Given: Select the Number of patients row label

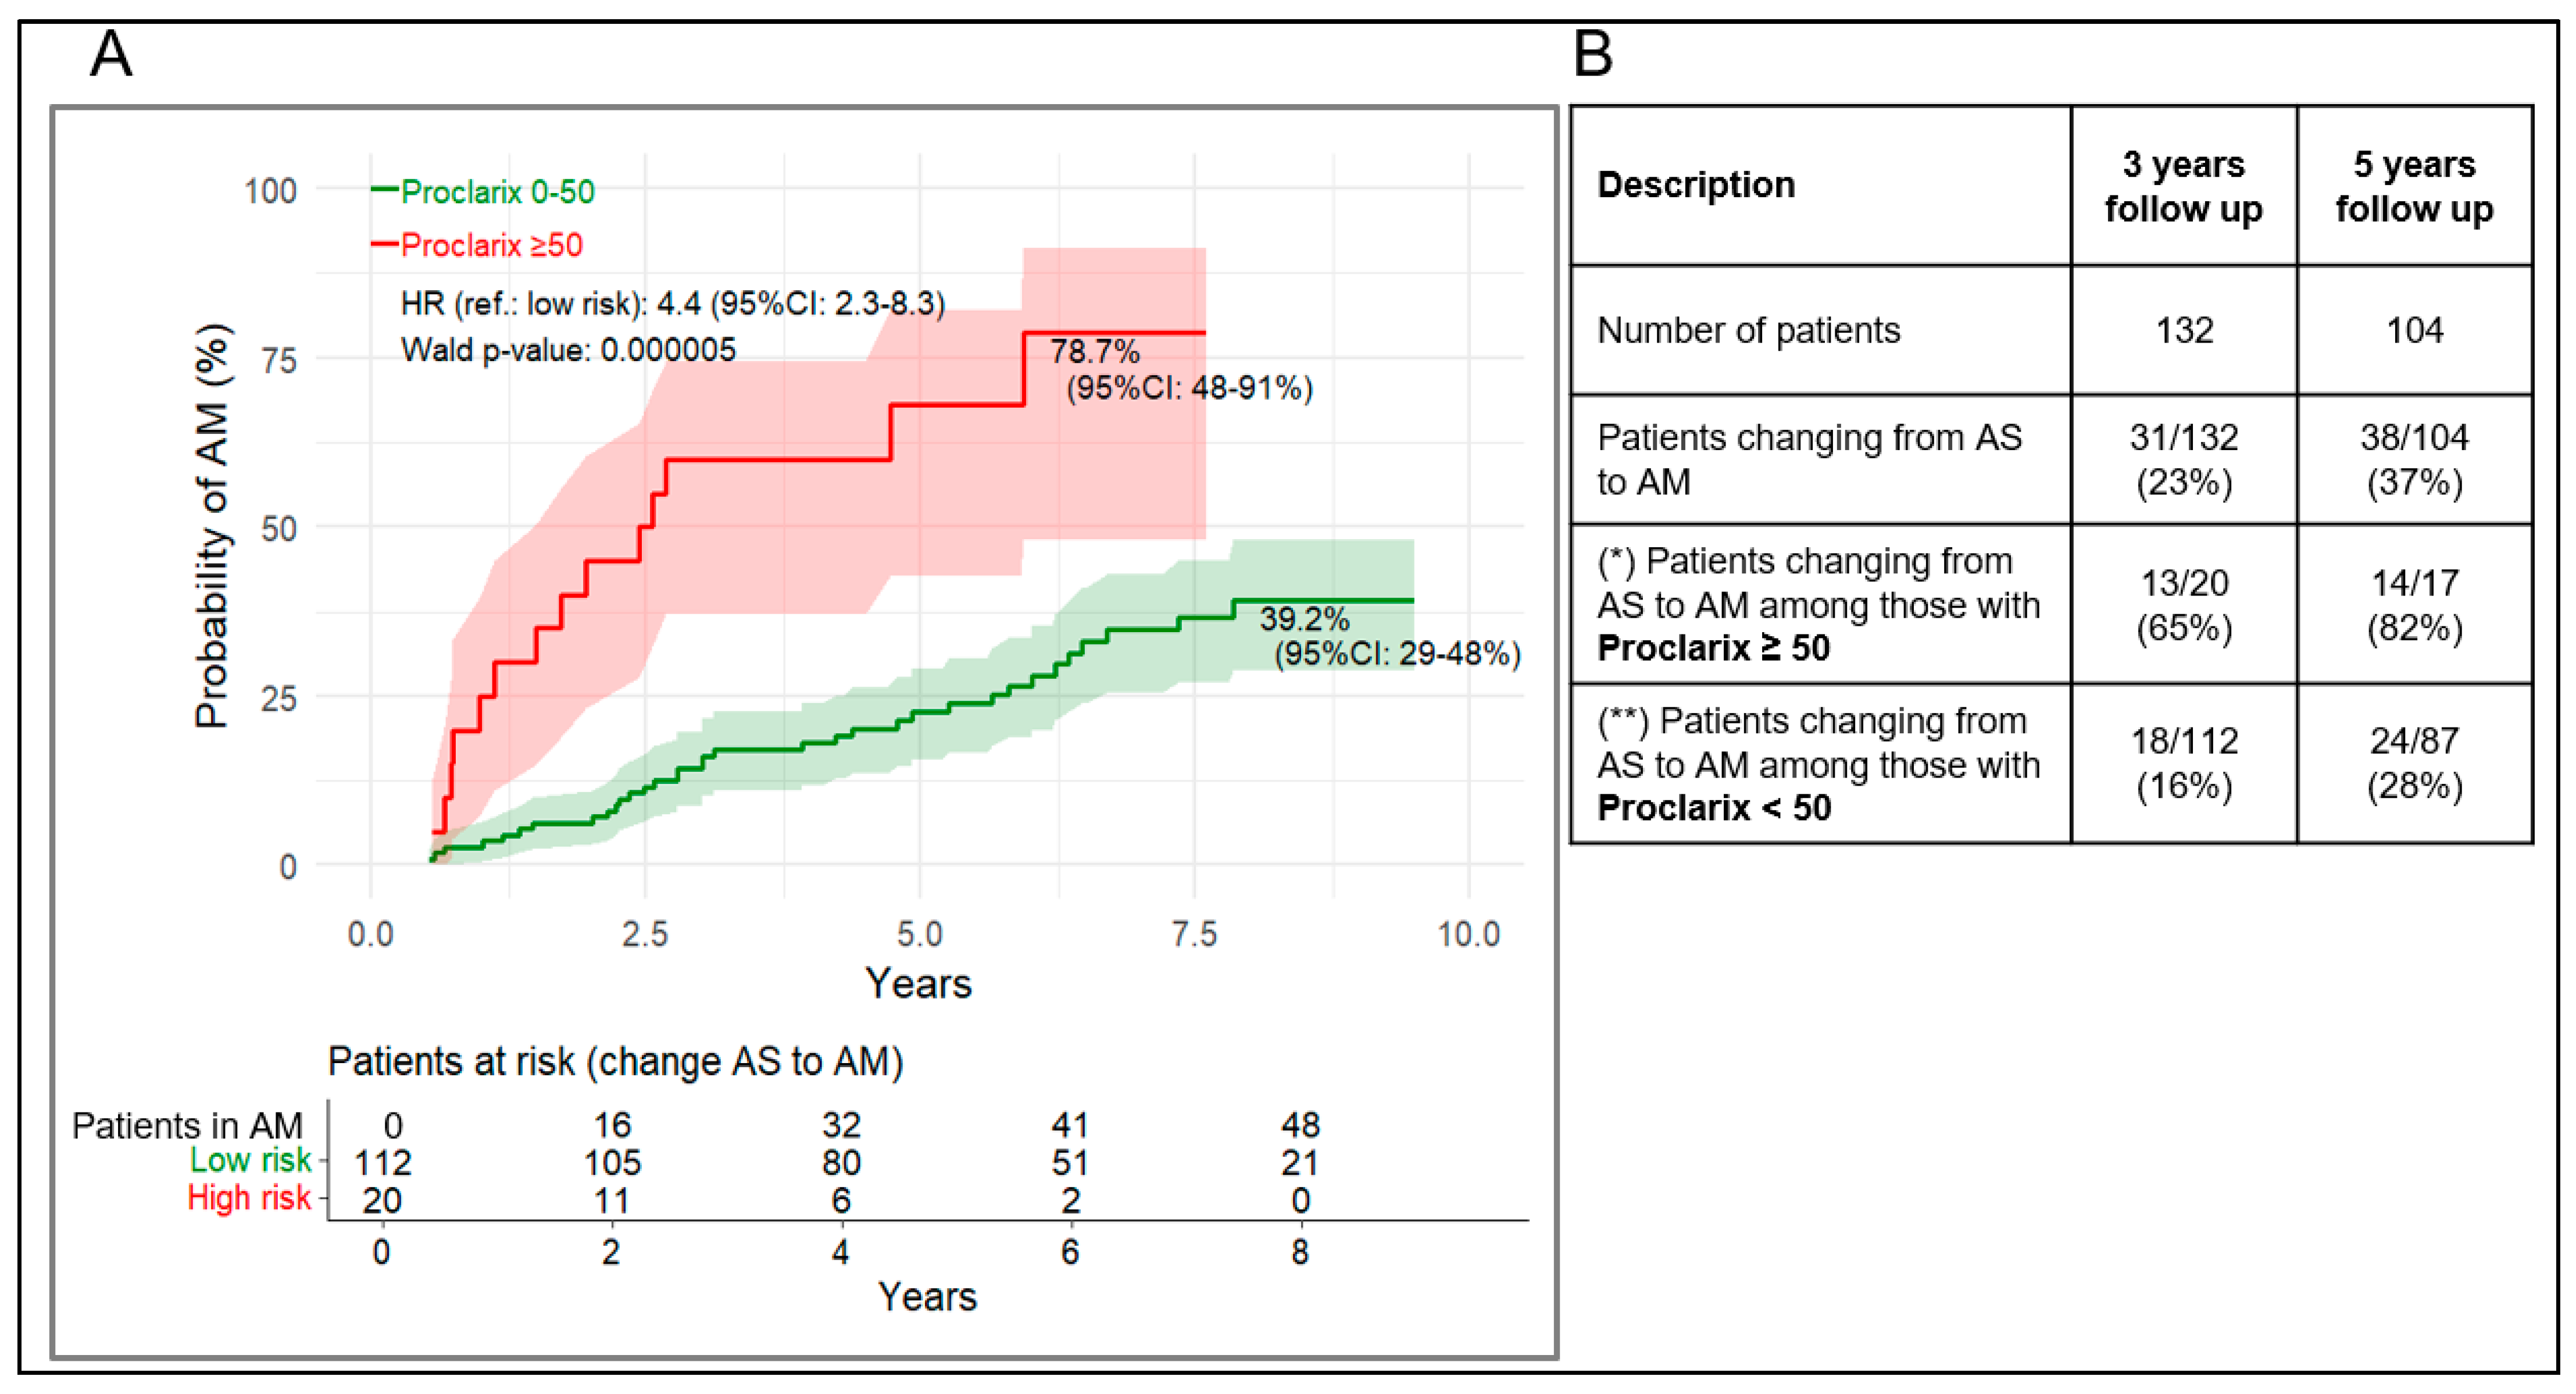Looking at the screenshot, I should pyautogui.click(x=1748, y=330).
